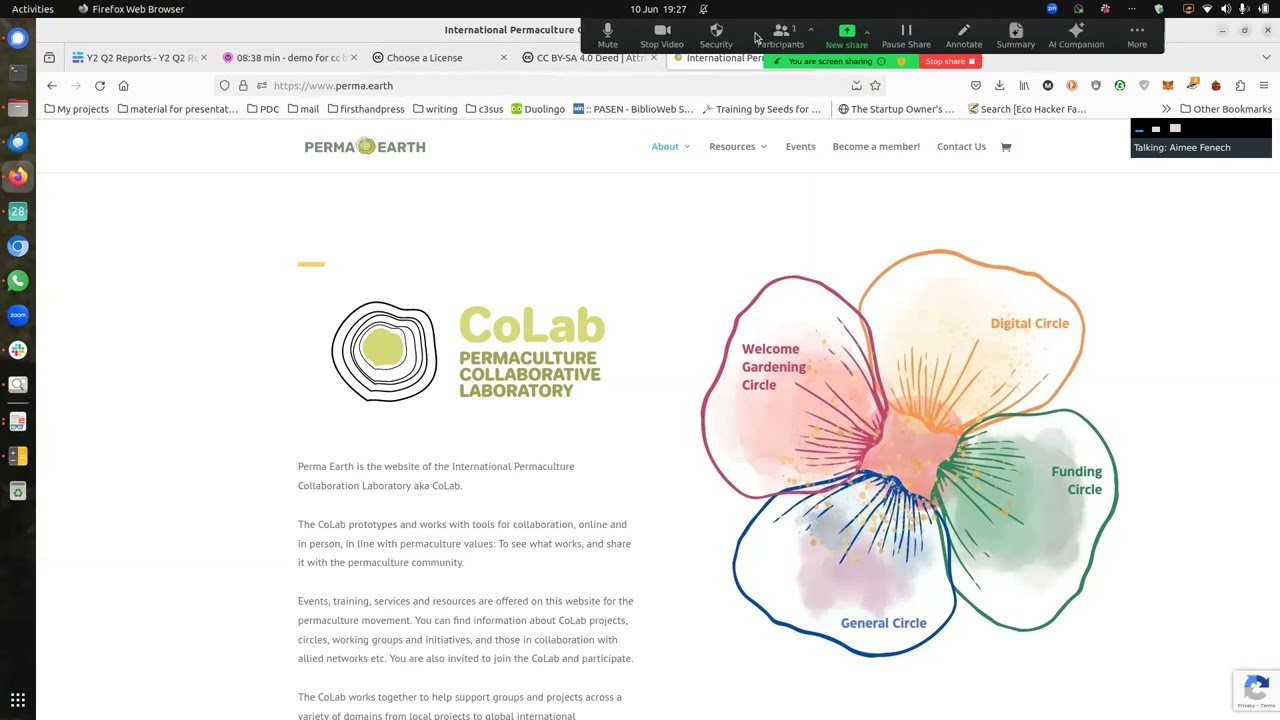Close the Choose a License tab
This screenshot has height=720, width=1280.
coord(504,58)
